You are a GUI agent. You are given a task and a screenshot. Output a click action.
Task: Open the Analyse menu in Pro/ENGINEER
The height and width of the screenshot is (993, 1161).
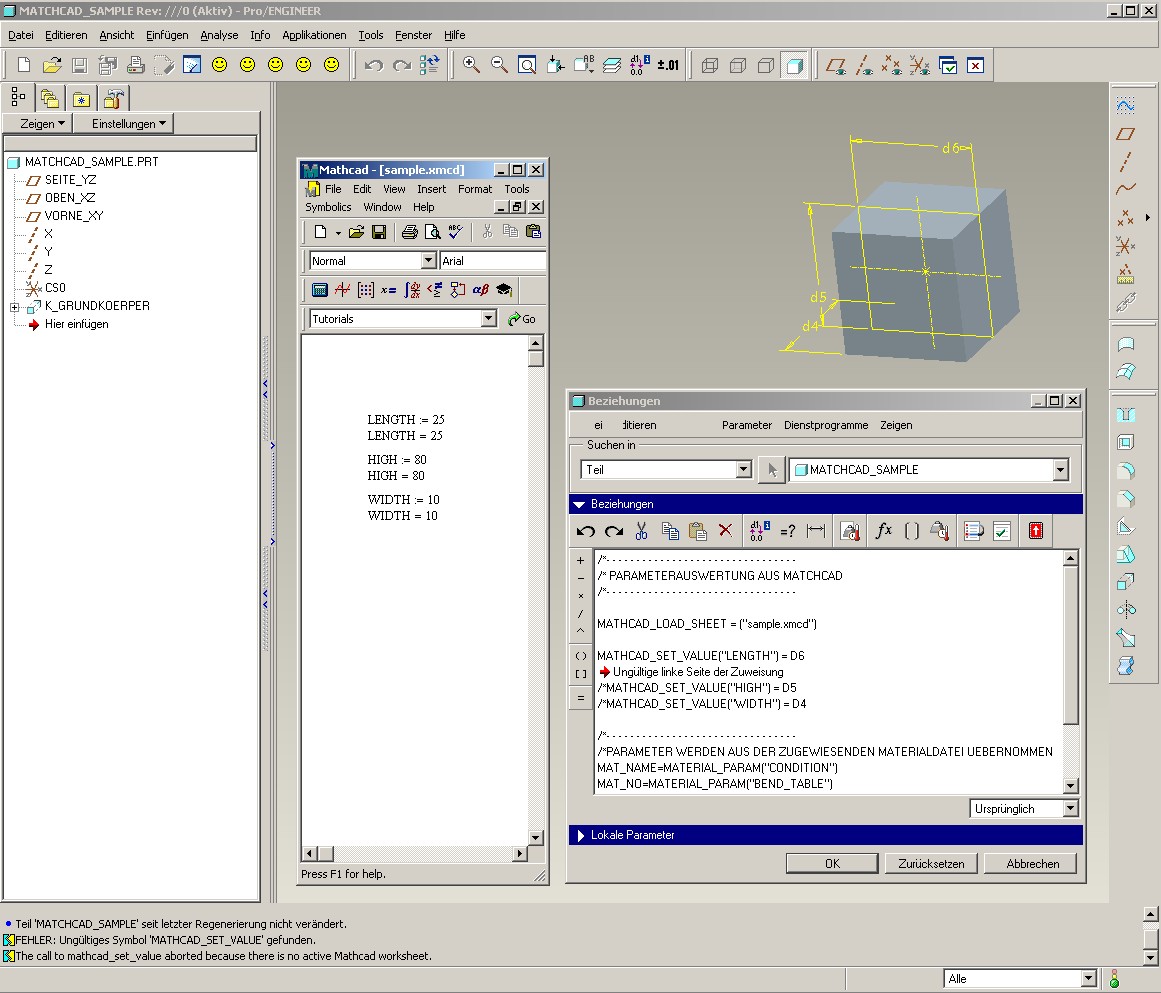pos(219,35)
